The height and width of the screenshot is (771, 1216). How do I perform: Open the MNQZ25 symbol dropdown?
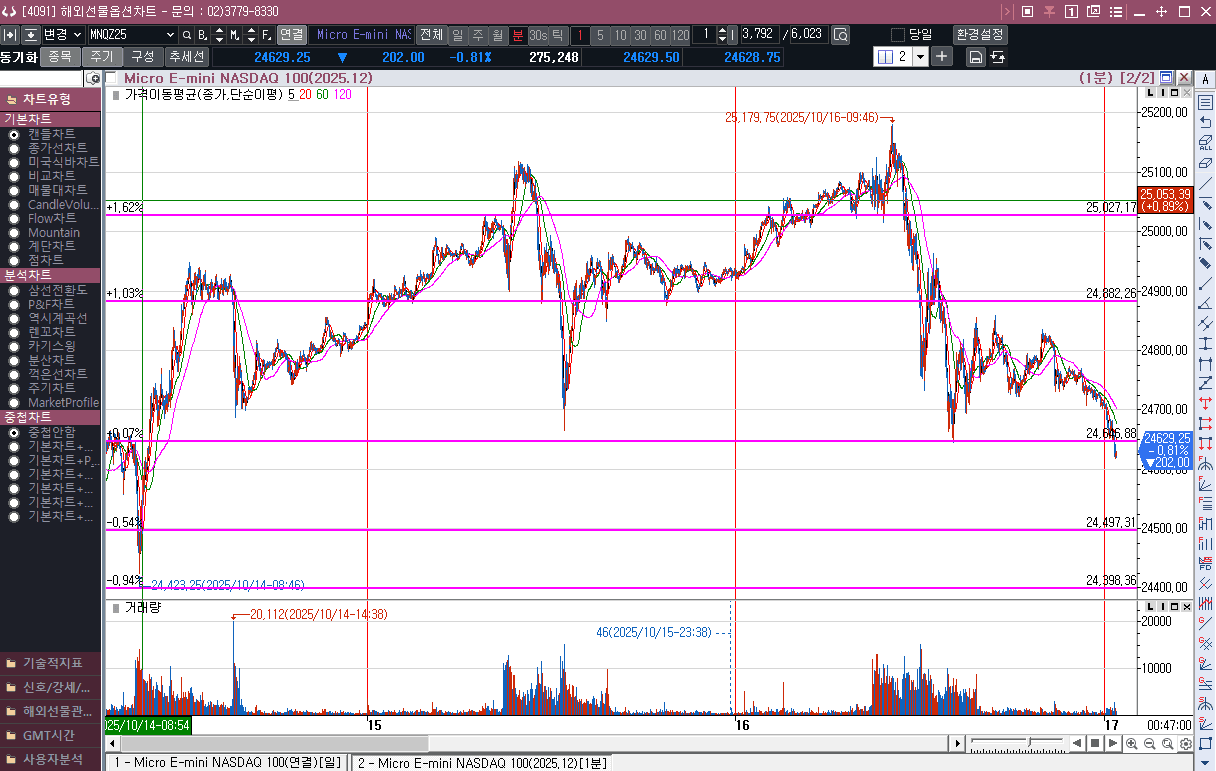coord(169,35)
